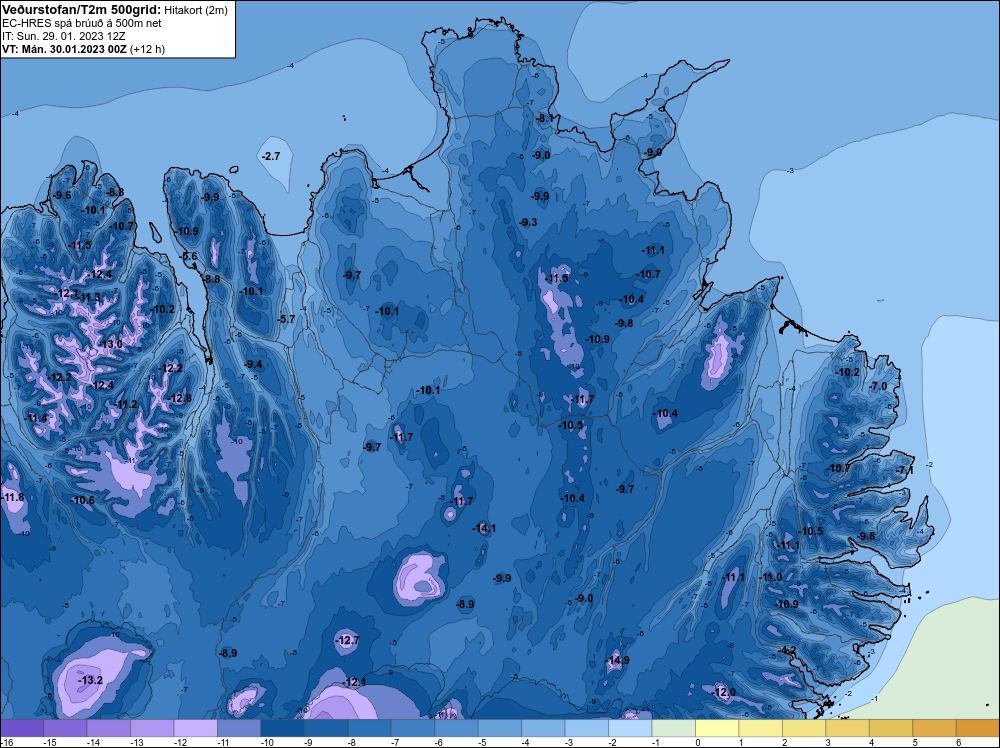Click the -9.6 temperature label
Image resolution: width=1000 pixels, height=748 pixels.
[62, 195]
